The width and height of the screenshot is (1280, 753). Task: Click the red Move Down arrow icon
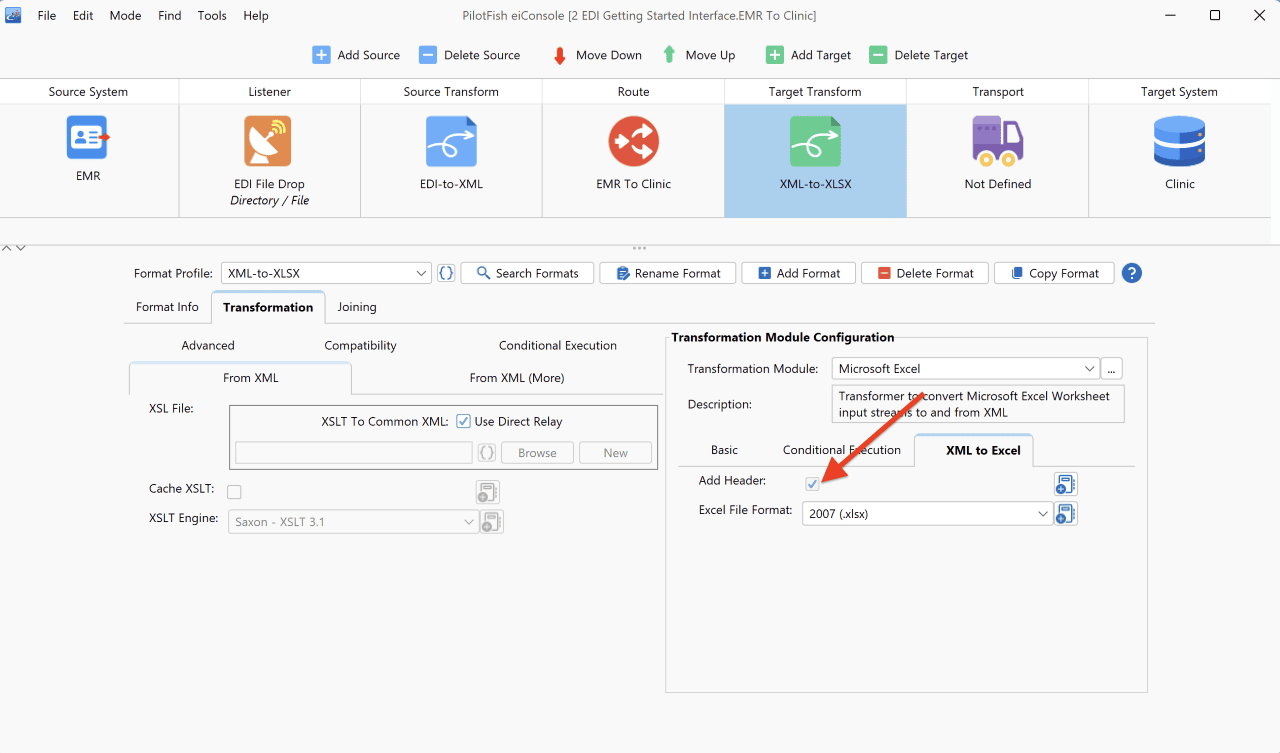560,55
